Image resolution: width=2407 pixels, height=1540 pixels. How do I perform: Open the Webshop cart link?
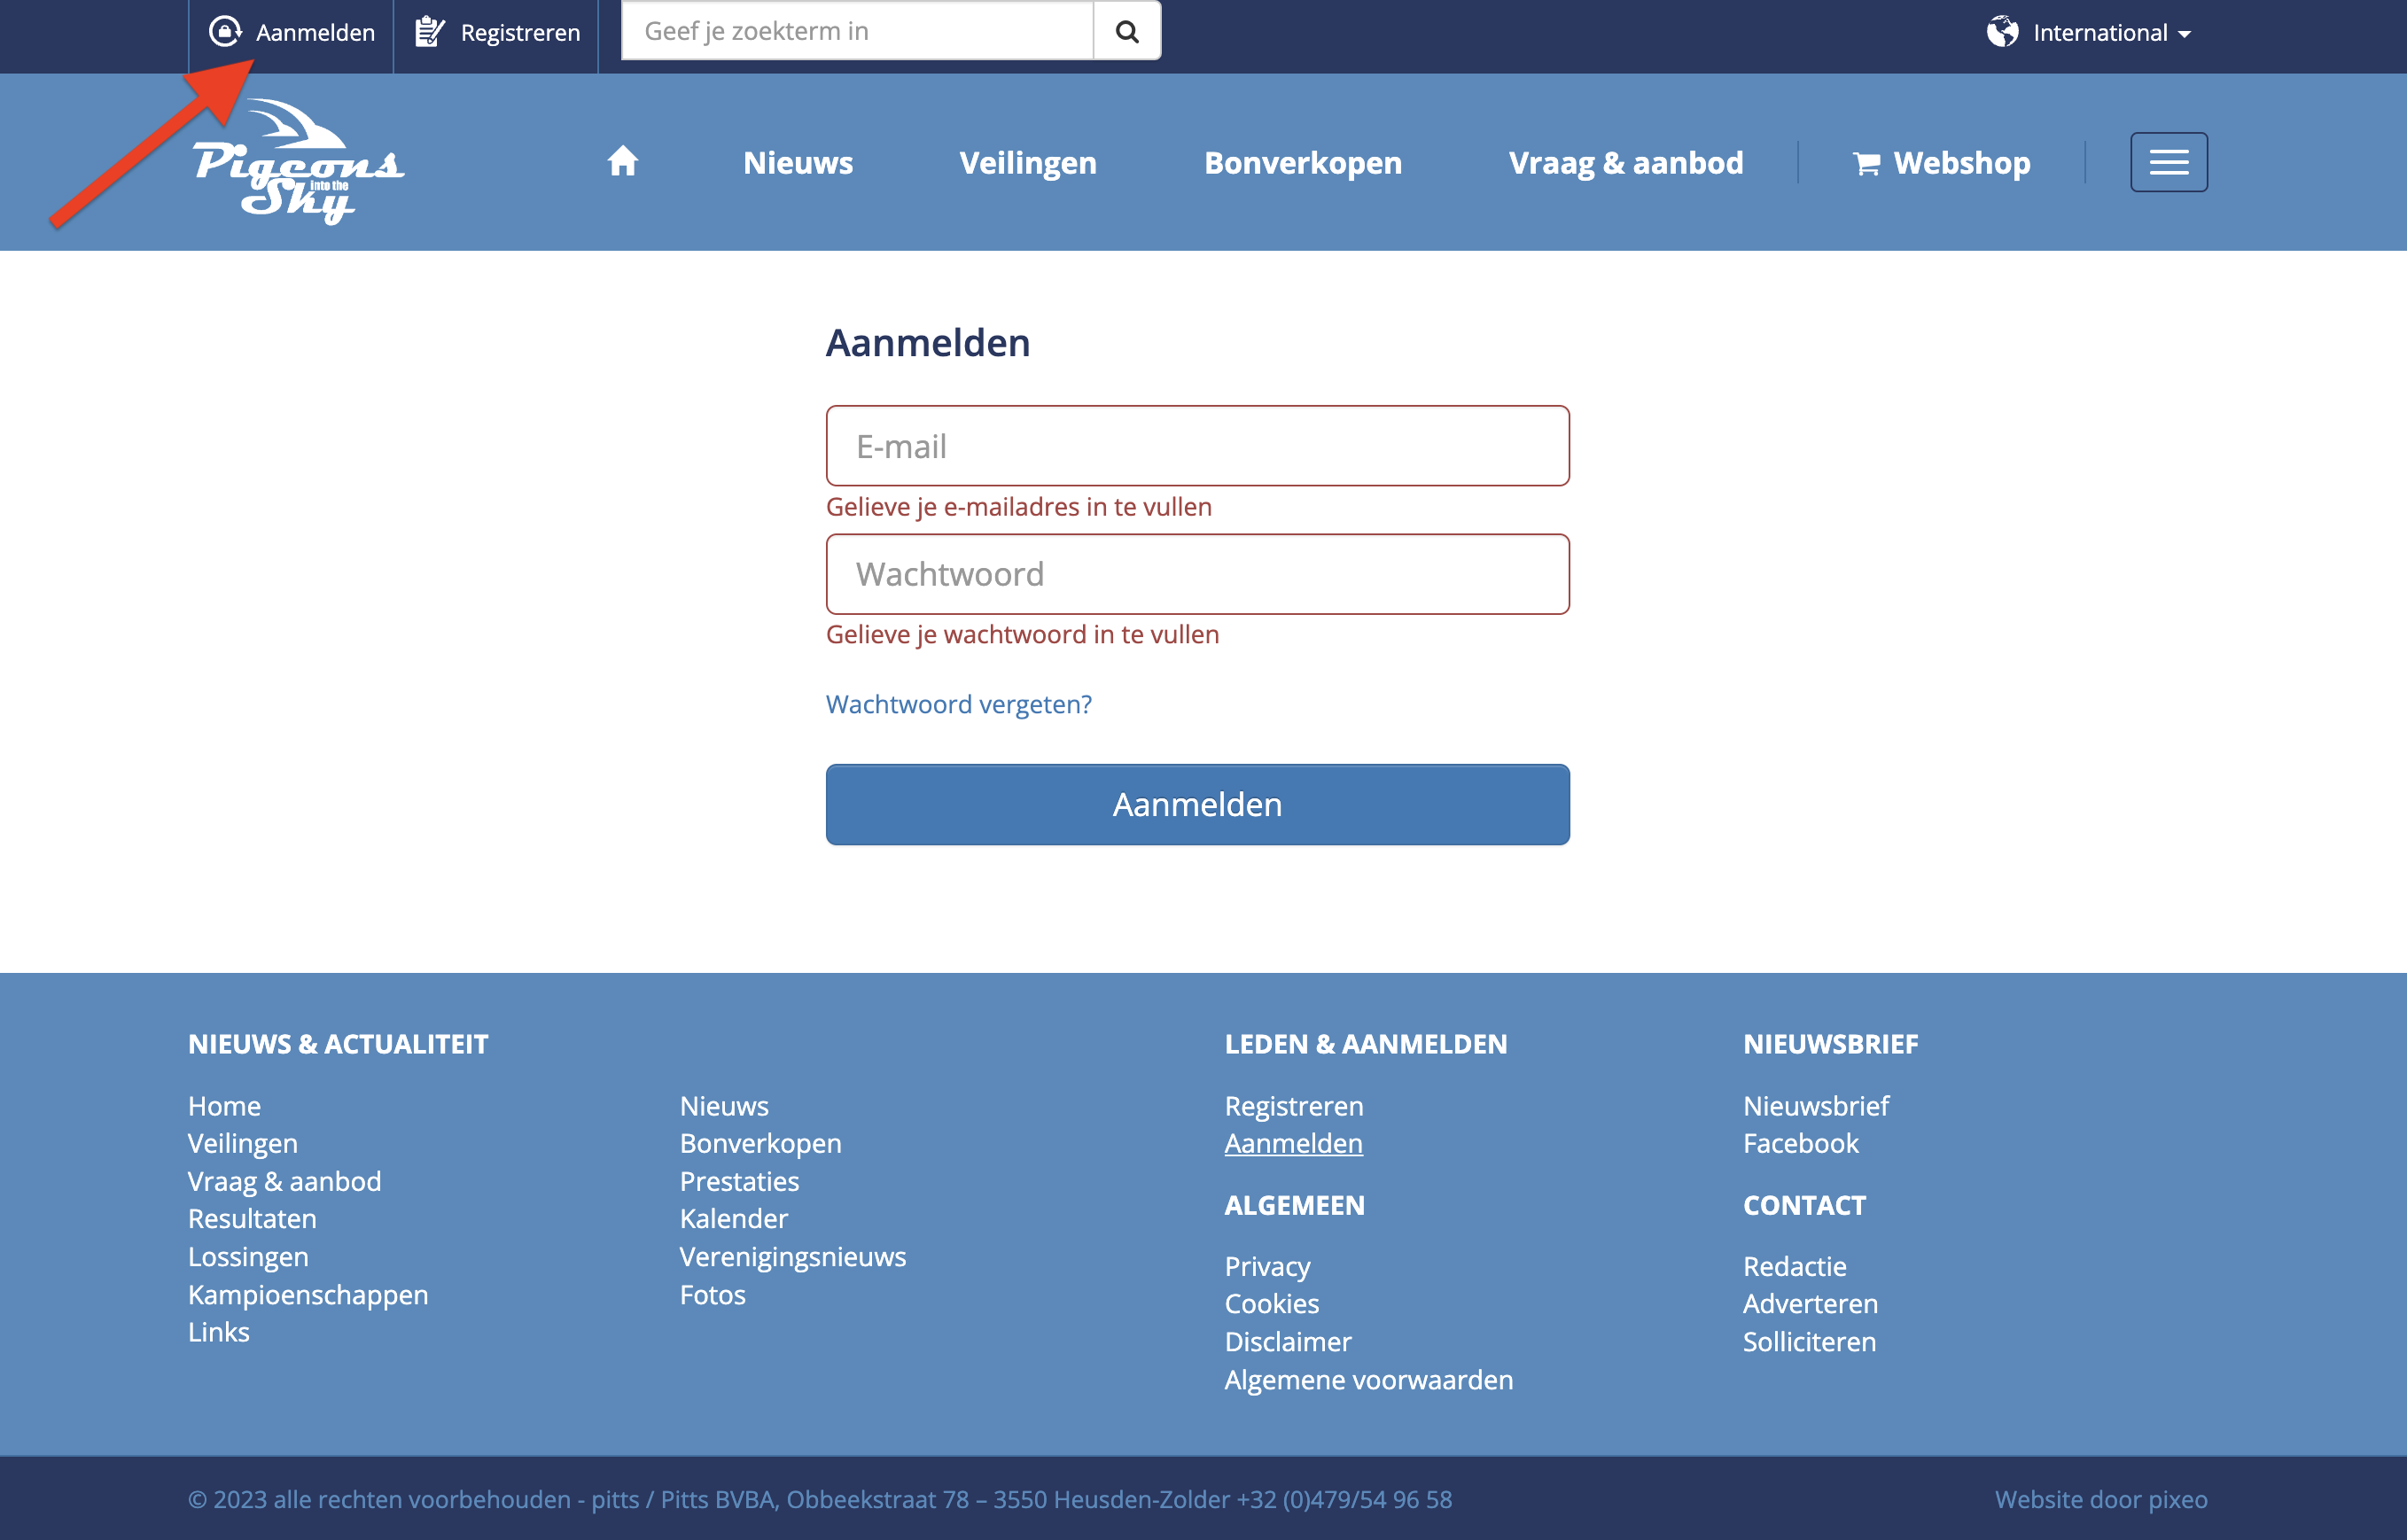point(1940,163)
